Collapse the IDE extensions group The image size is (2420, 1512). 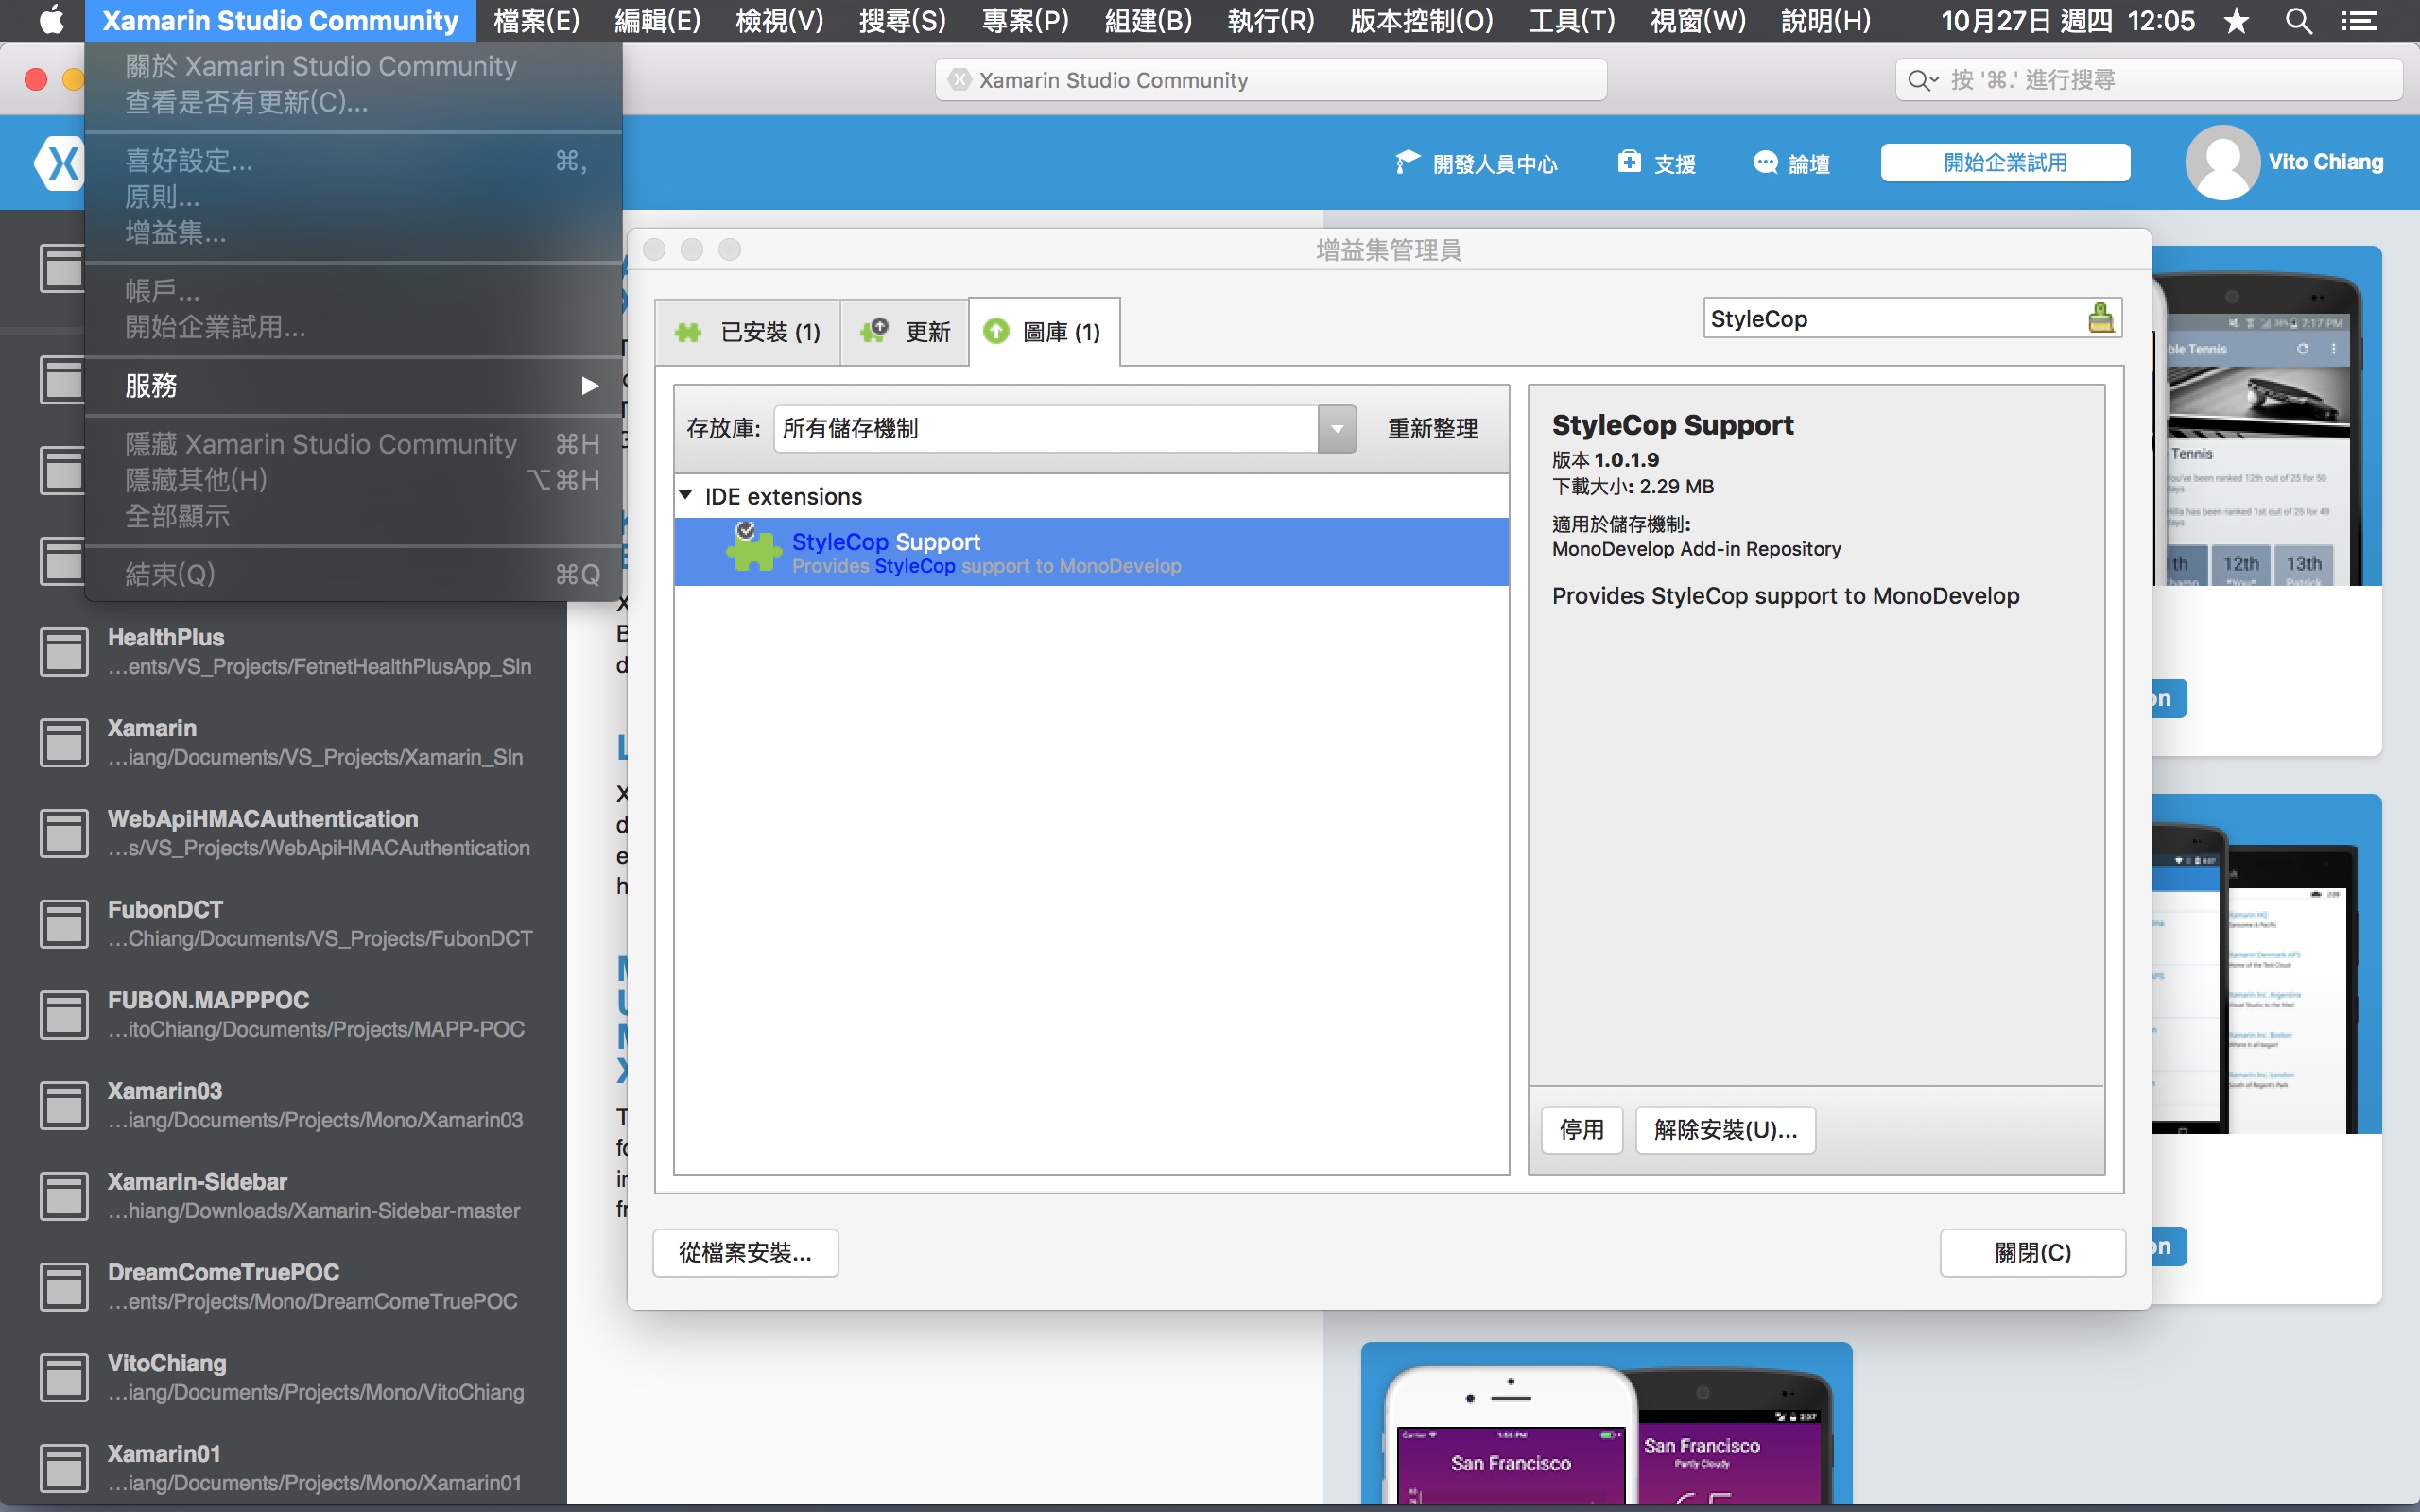[x=686, y=495]
